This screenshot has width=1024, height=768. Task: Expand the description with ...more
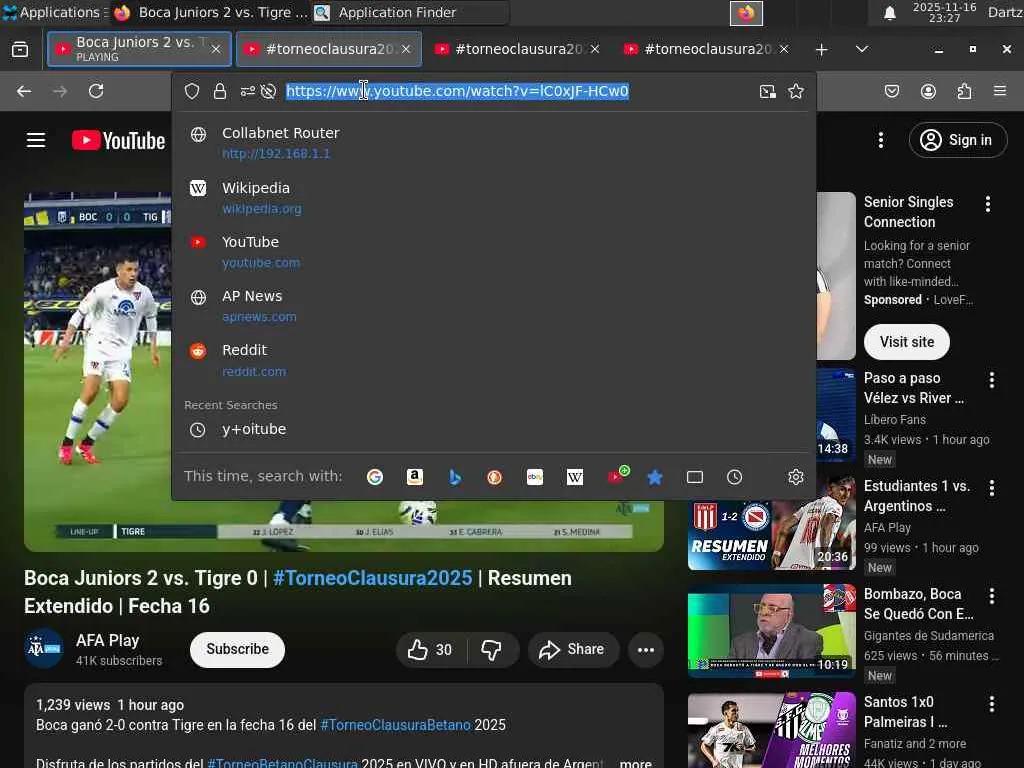pyautogui.click(x=635, y=763)
